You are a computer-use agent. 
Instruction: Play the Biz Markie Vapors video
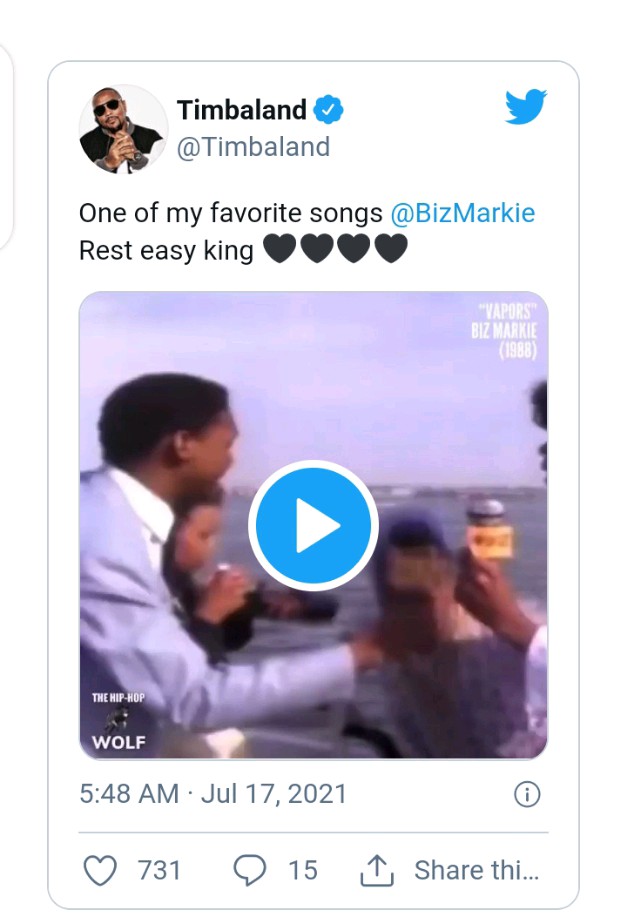314,525
